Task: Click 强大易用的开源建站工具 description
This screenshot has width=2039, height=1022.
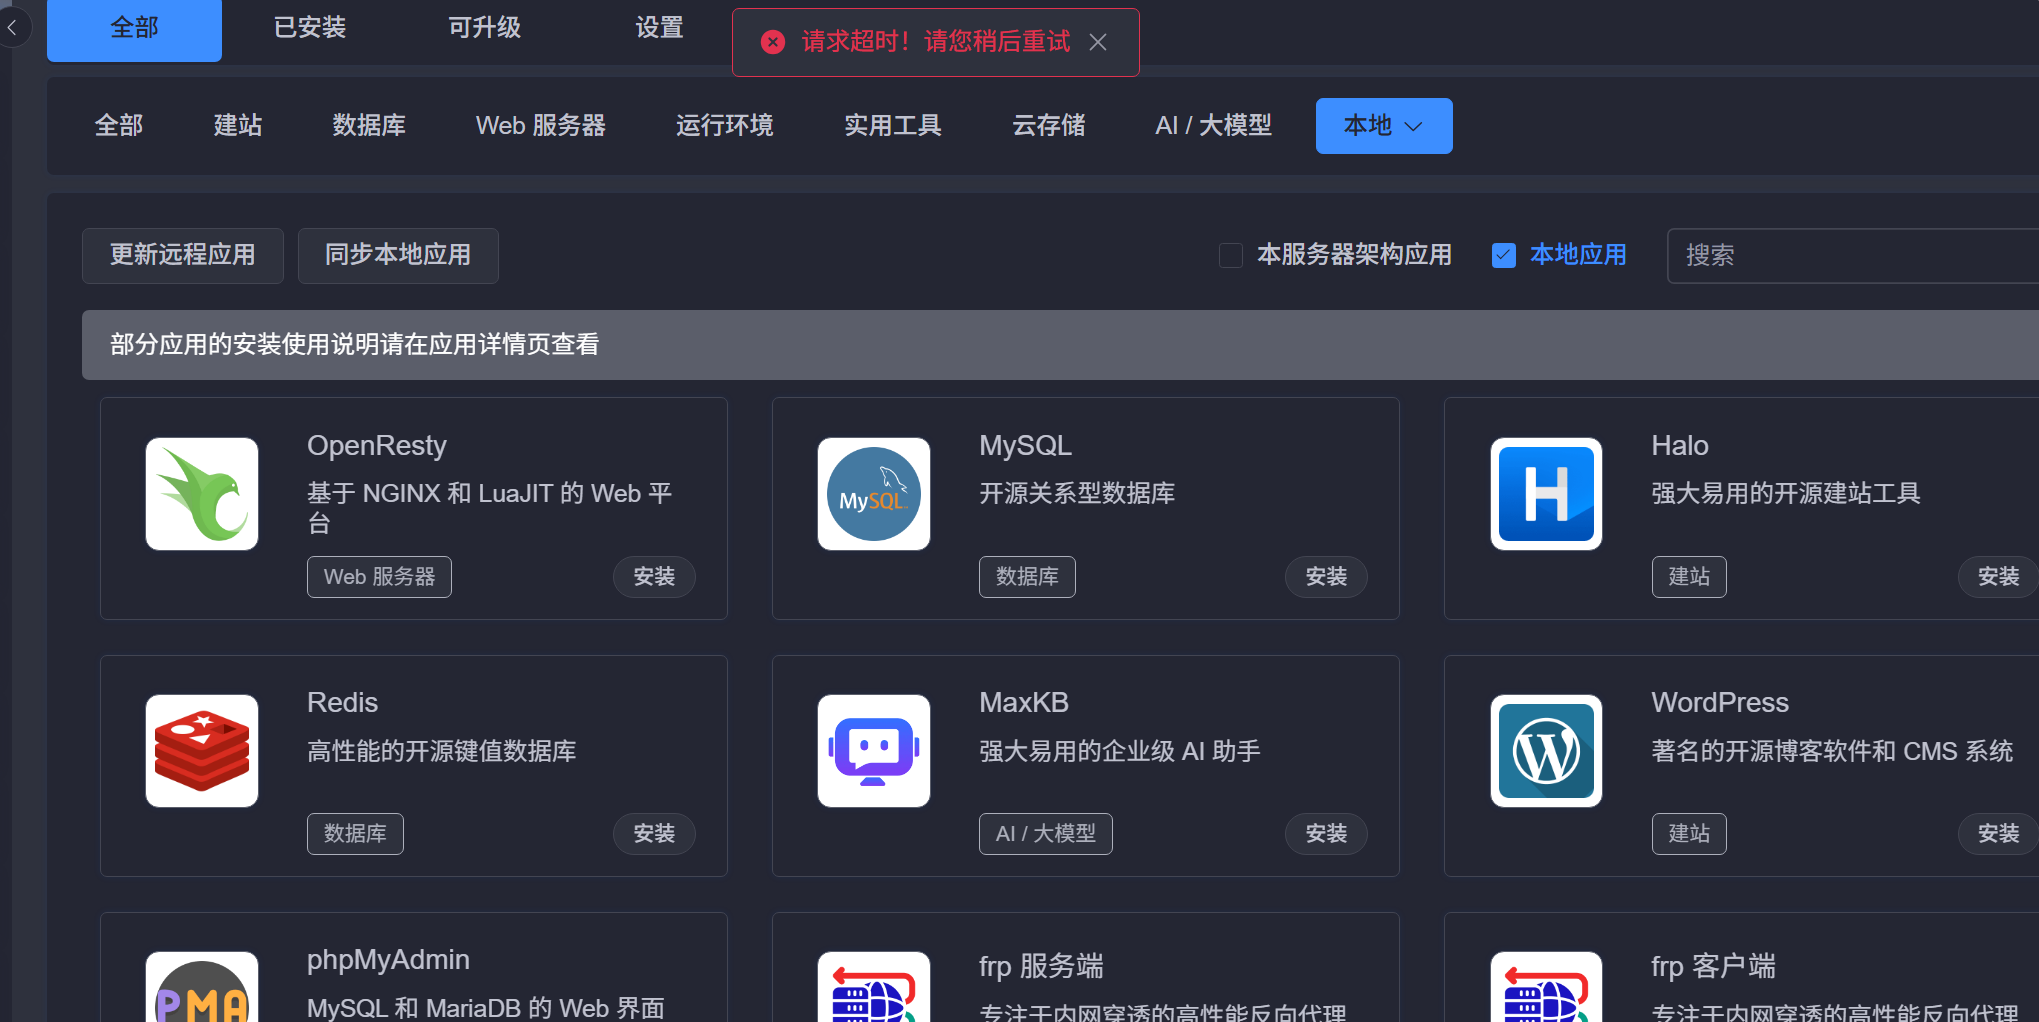Action: pyautogui.click(x=1786, y=494)
